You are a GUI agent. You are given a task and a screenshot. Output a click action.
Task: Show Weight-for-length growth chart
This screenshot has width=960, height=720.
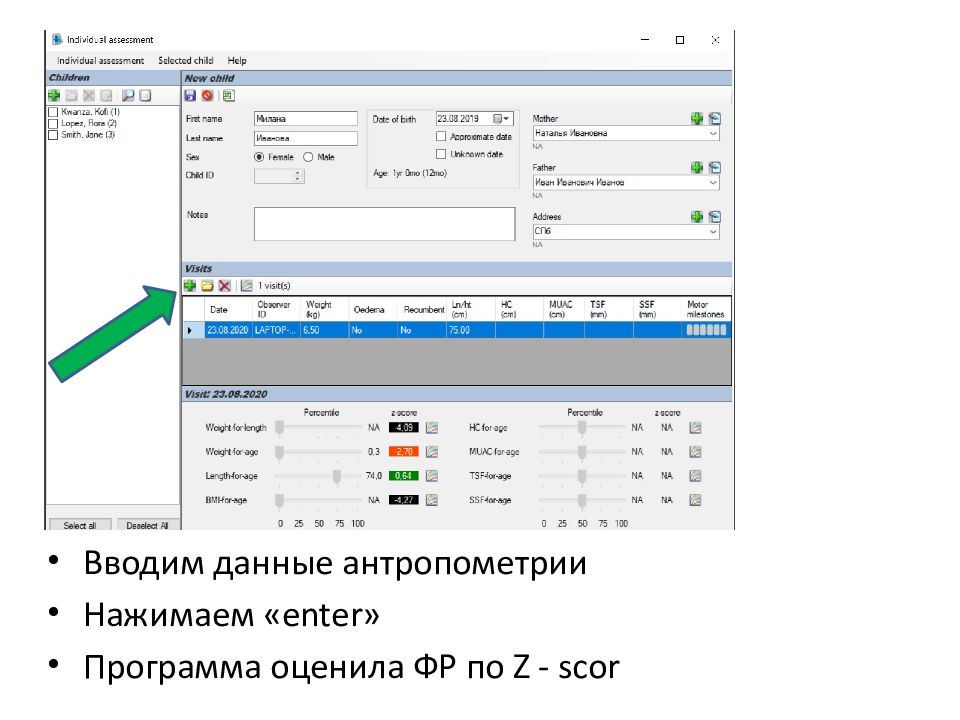pos(432,427)
